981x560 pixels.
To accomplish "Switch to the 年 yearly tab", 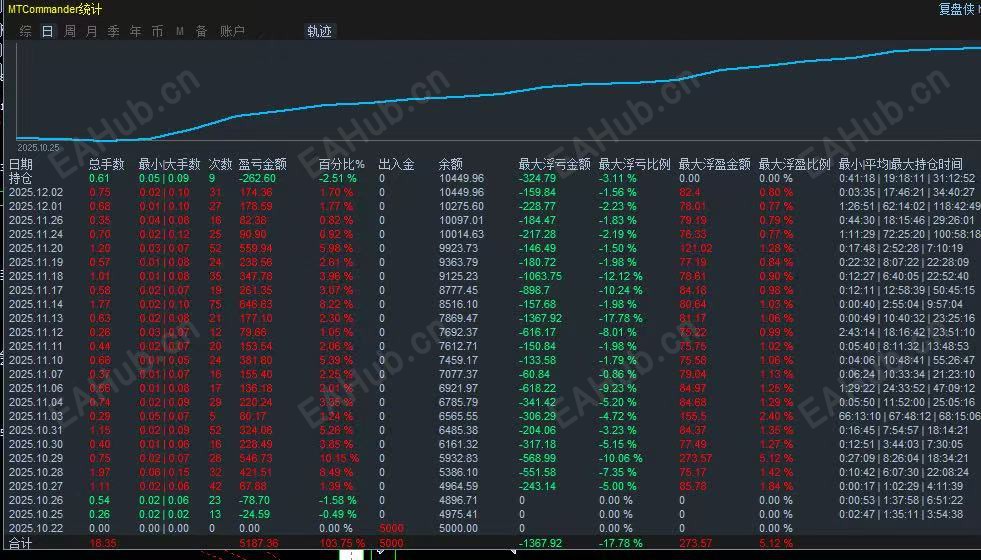I will point(135,31).
